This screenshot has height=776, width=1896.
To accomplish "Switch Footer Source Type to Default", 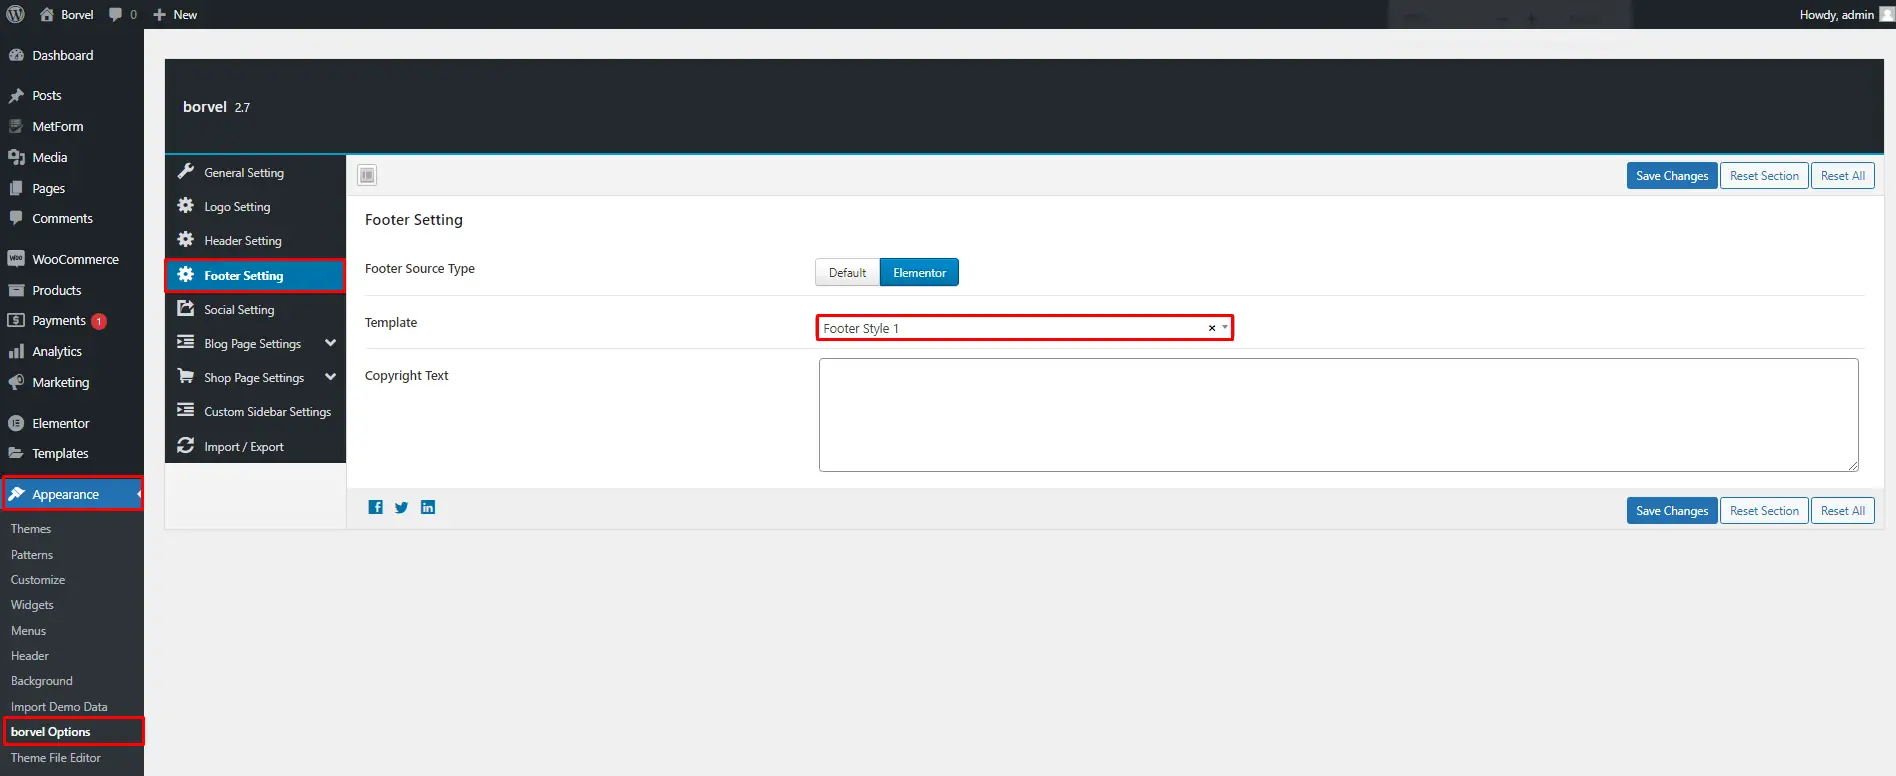I will [x=847, y=273].
